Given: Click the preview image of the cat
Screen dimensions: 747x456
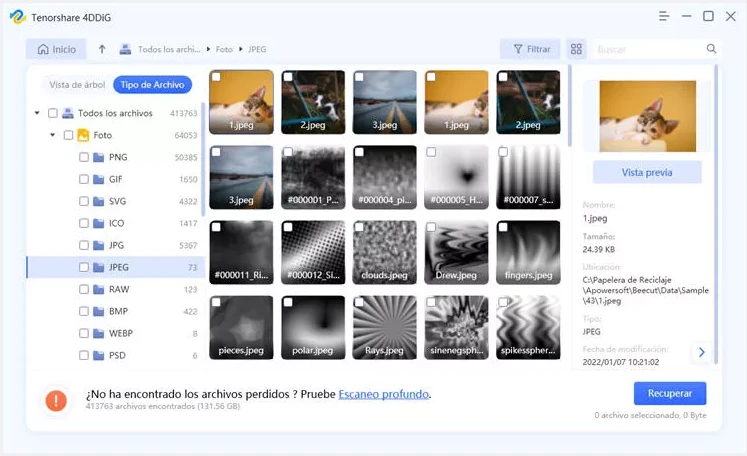Looking at the screenshot, I should point(647,116).
